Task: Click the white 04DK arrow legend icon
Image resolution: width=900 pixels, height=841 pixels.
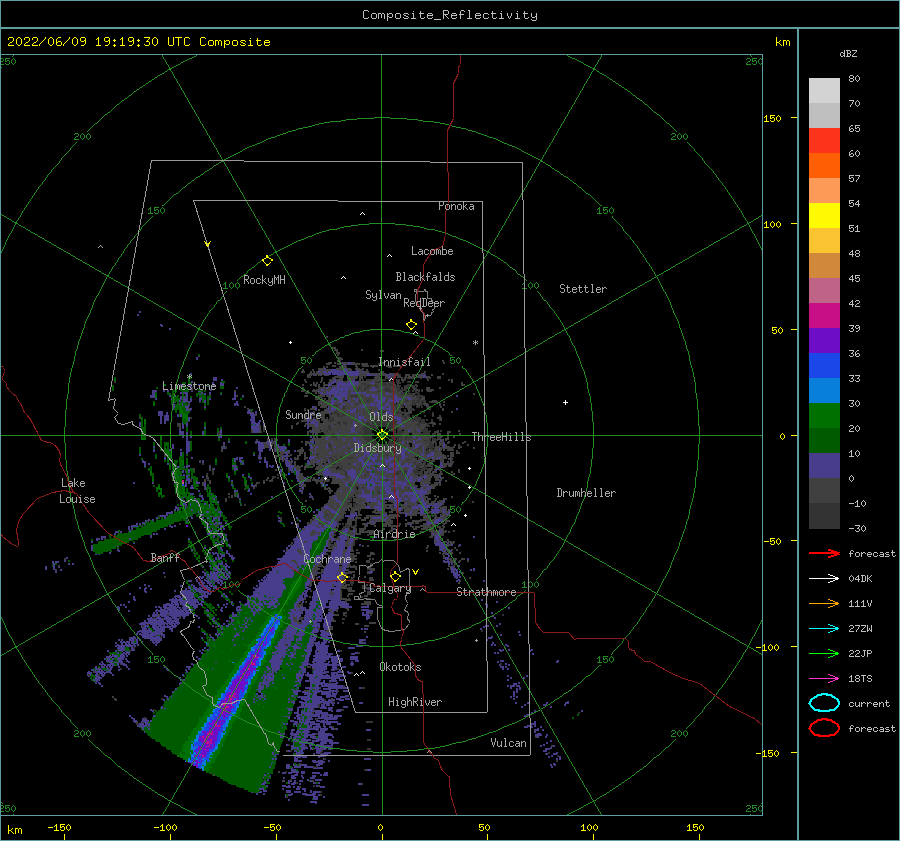Action: pyautogui.click(x=824, y=578)
